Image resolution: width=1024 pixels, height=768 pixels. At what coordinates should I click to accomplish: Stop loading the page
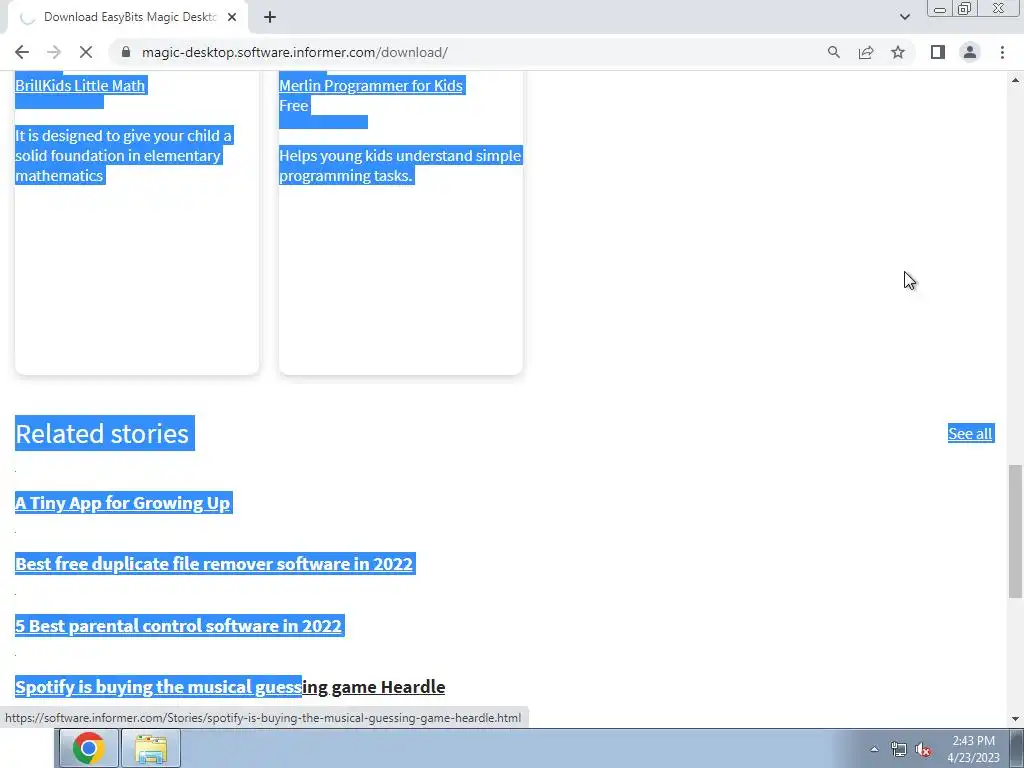point(86,52)
